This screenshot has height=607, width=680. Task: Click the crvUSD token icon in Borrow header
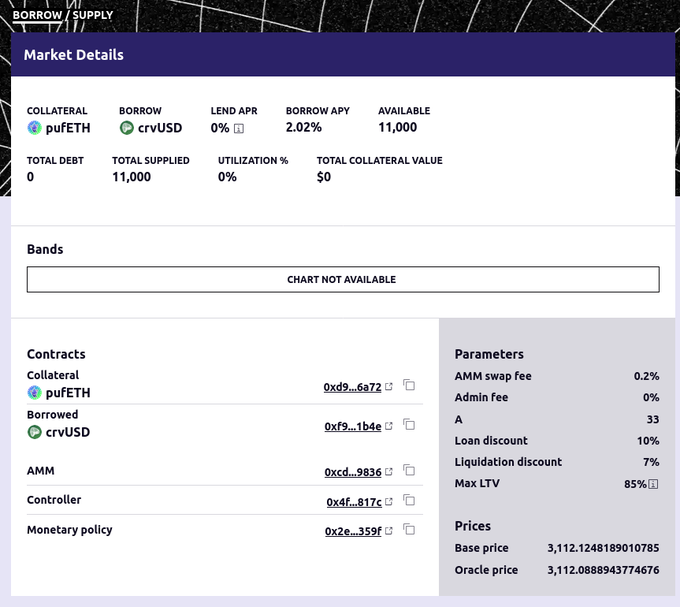tap(127, 128)
